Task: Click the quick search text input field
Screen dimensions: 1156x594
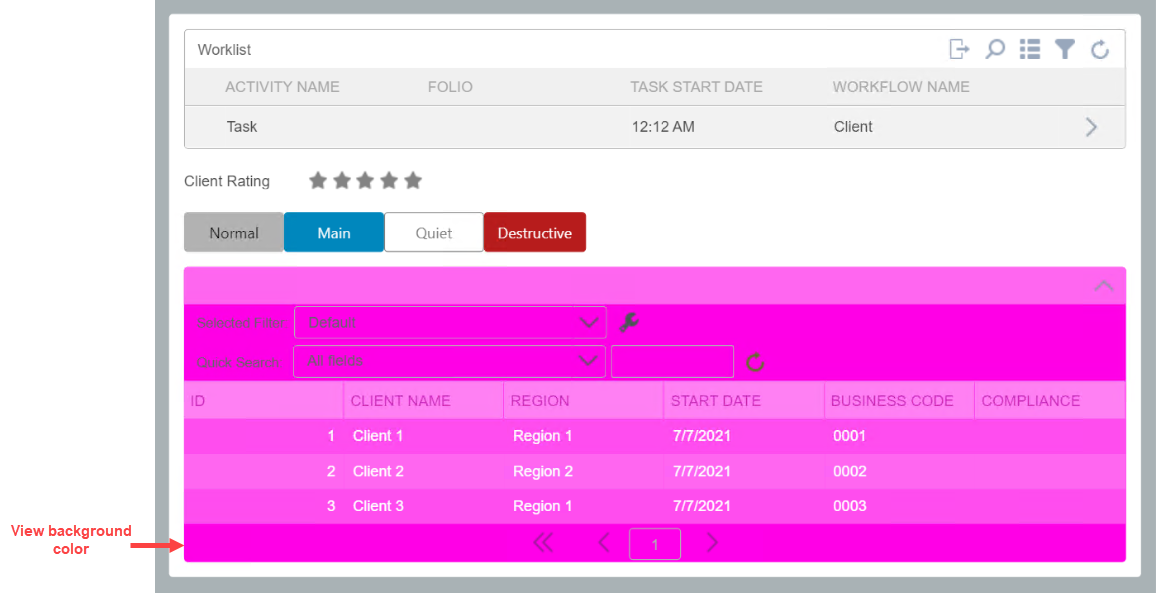Action: (672, 362)
